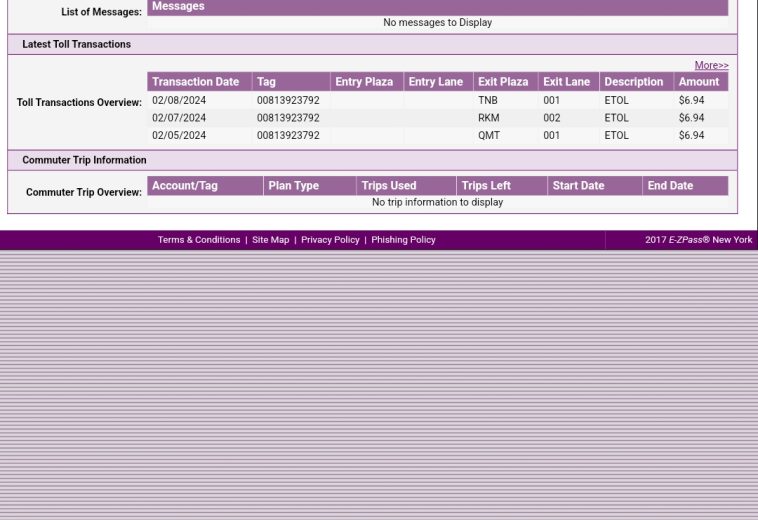The image size is (758, 520).
Task: Select the 02/08/2024 transaction date cell
Action: pyautogui.click(x=179, y=101)
